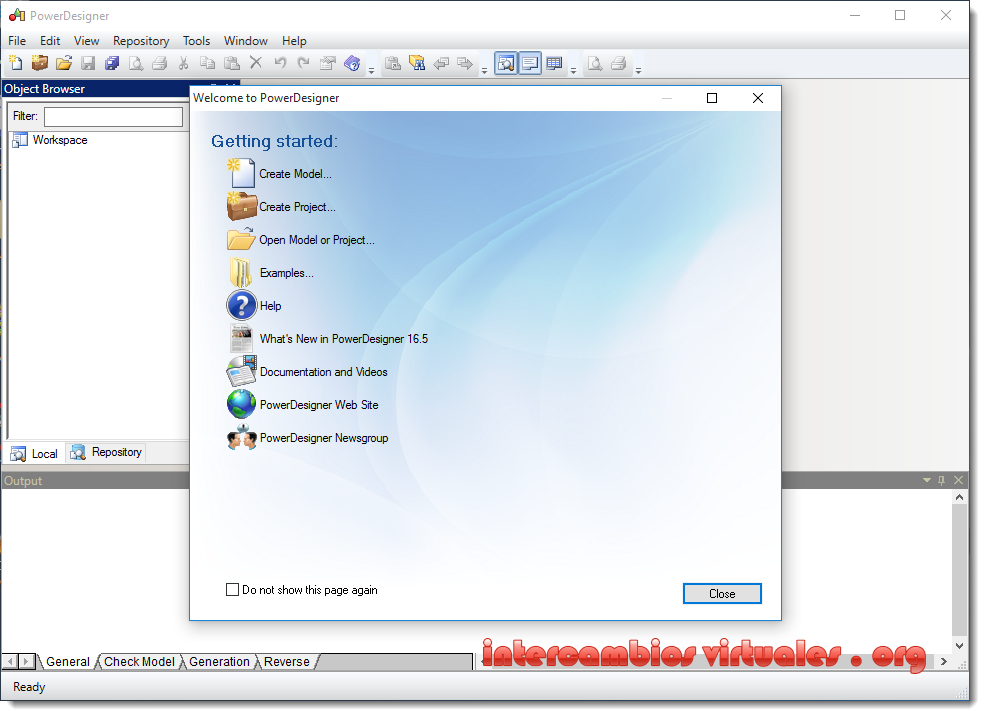
Task: Toggle the Result List toolbar button
Action: 554,63
